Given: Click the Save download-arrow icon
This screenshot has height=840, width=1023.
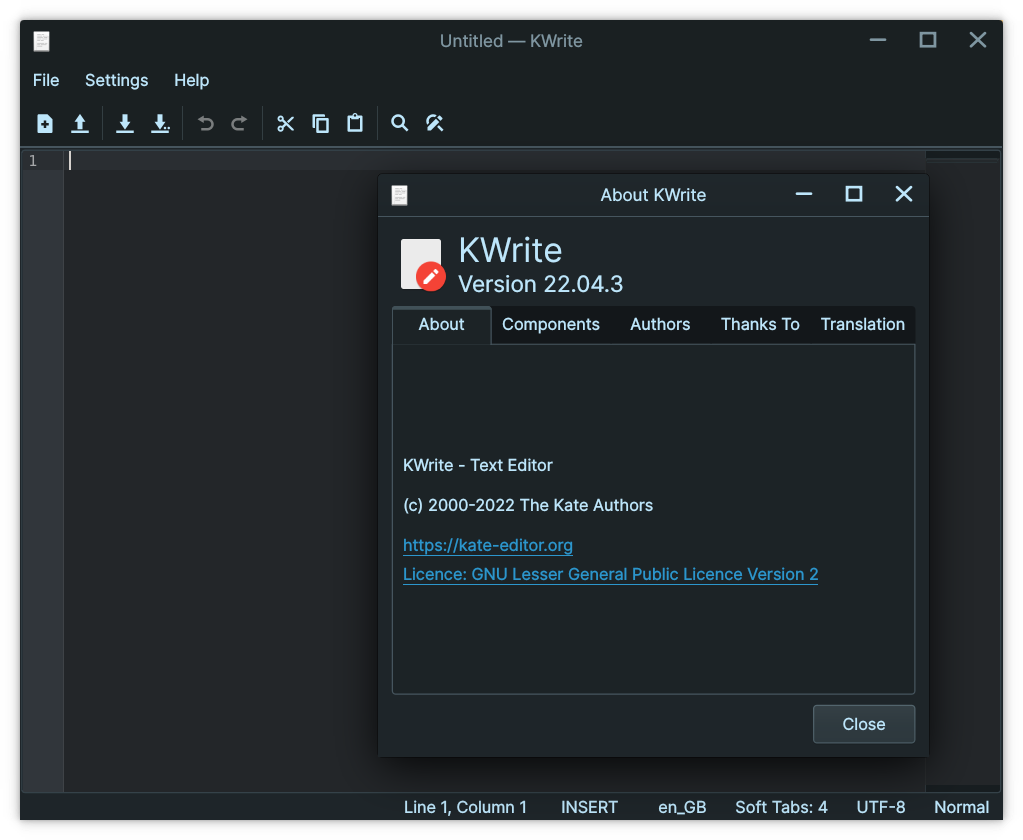Looking at the screenshot, I should point(125,123).
